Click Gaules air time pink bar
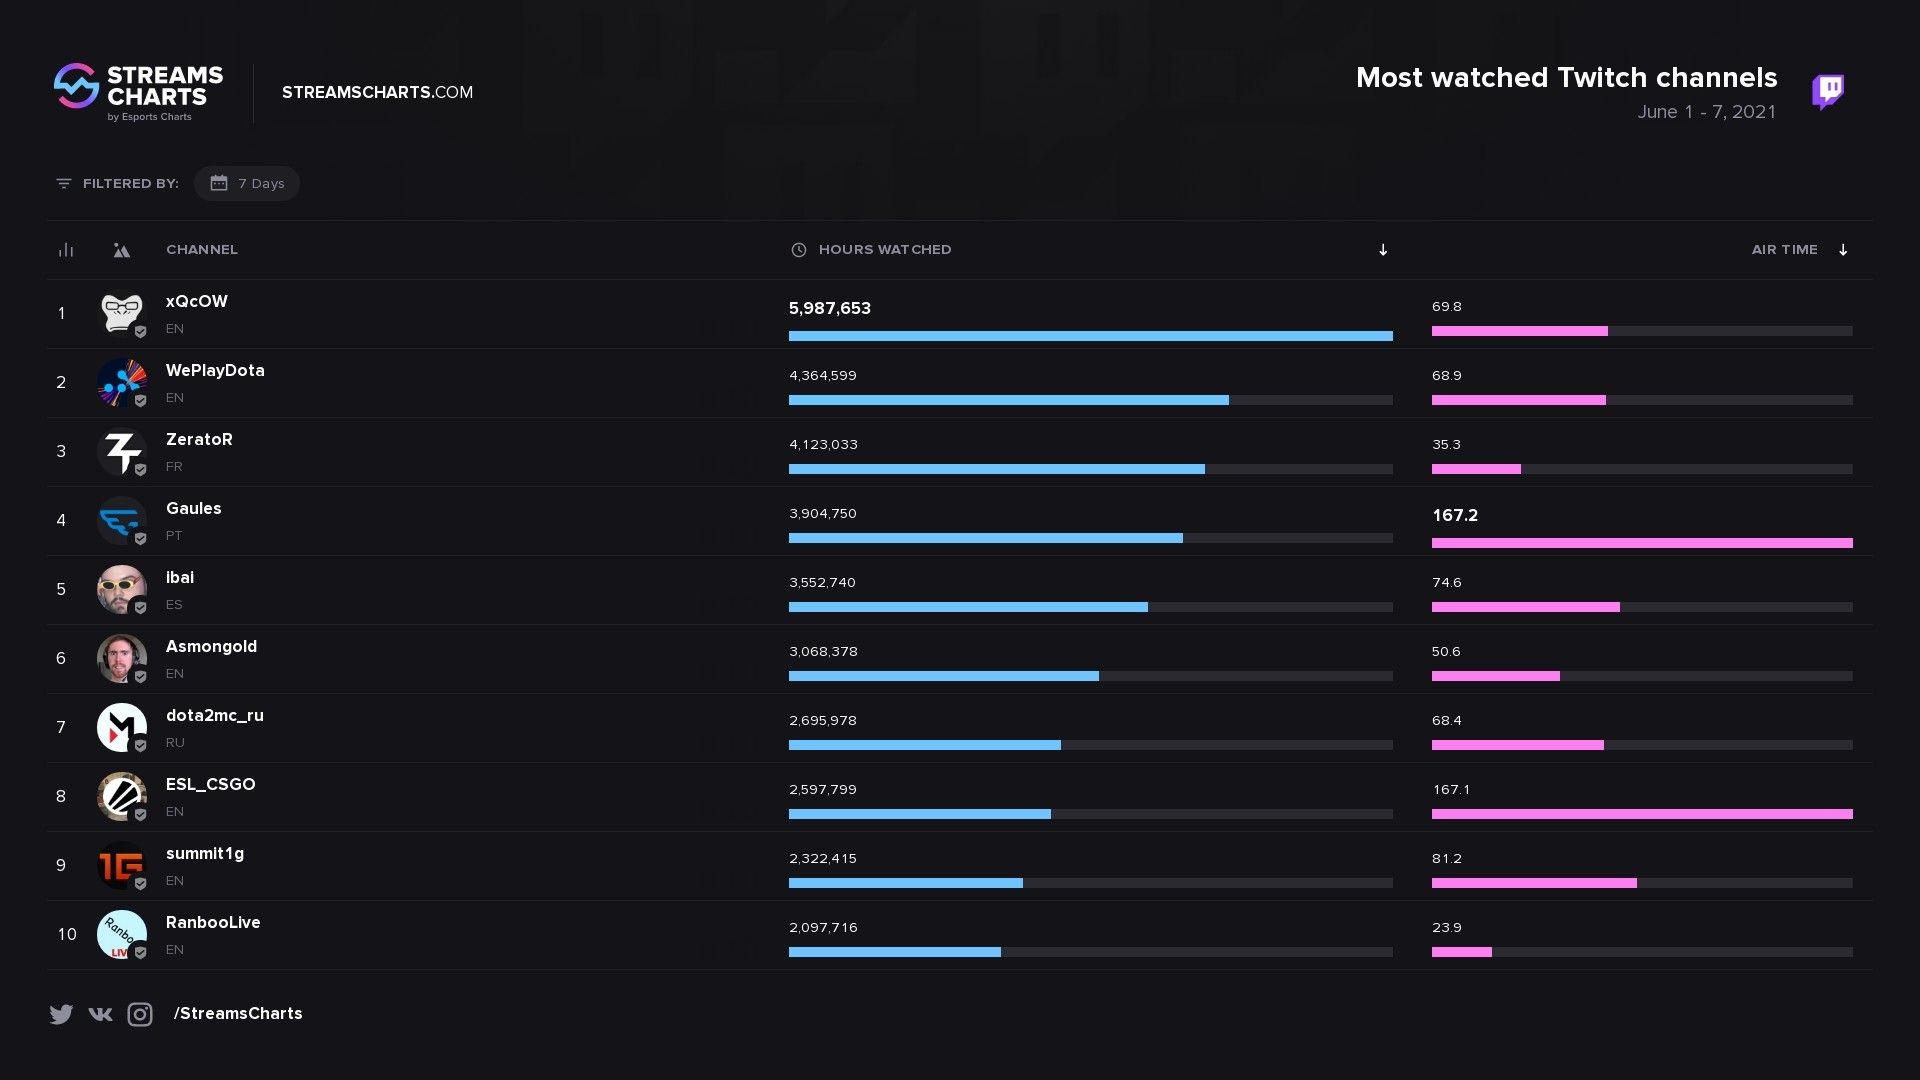 (1642, 543)
